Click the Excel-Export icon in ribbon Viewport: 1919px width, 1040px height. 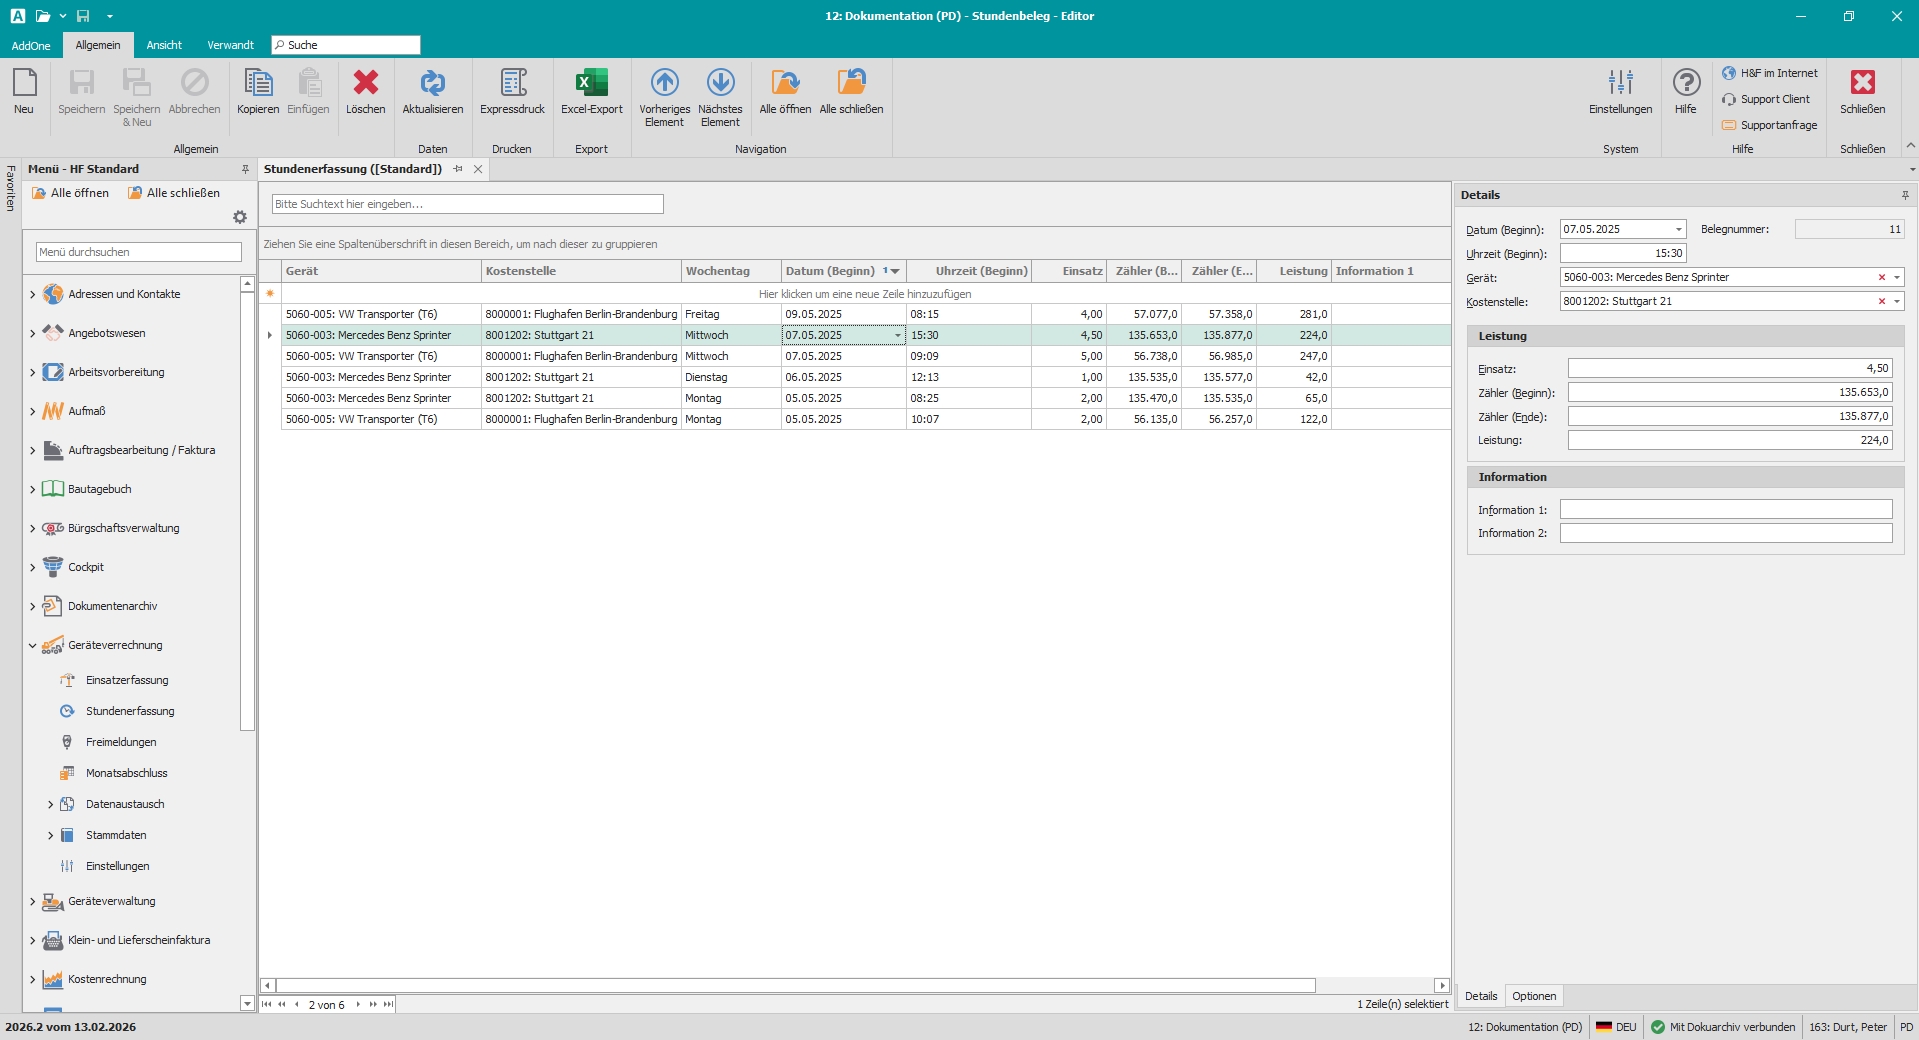pyautogui.click(x=591, y=84)
